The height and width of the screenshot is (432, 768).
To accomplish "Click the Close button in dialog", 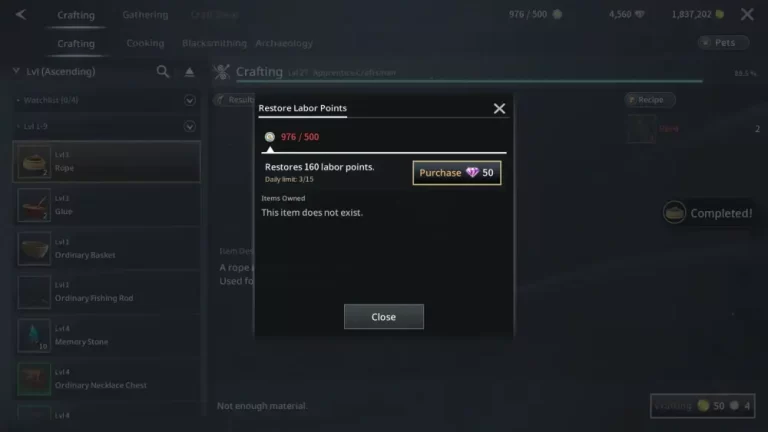I will point(384,317).
